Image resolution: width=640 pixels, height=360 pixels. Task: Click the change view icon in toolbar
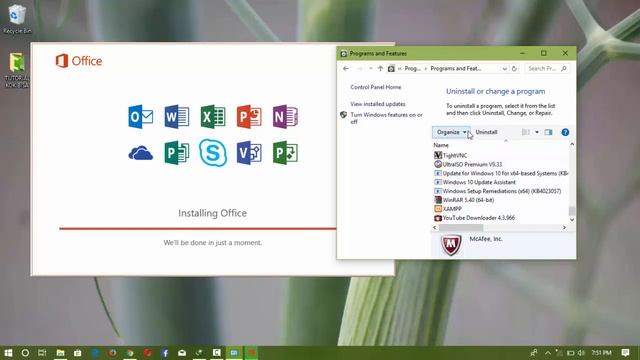(x=526, y=132)
